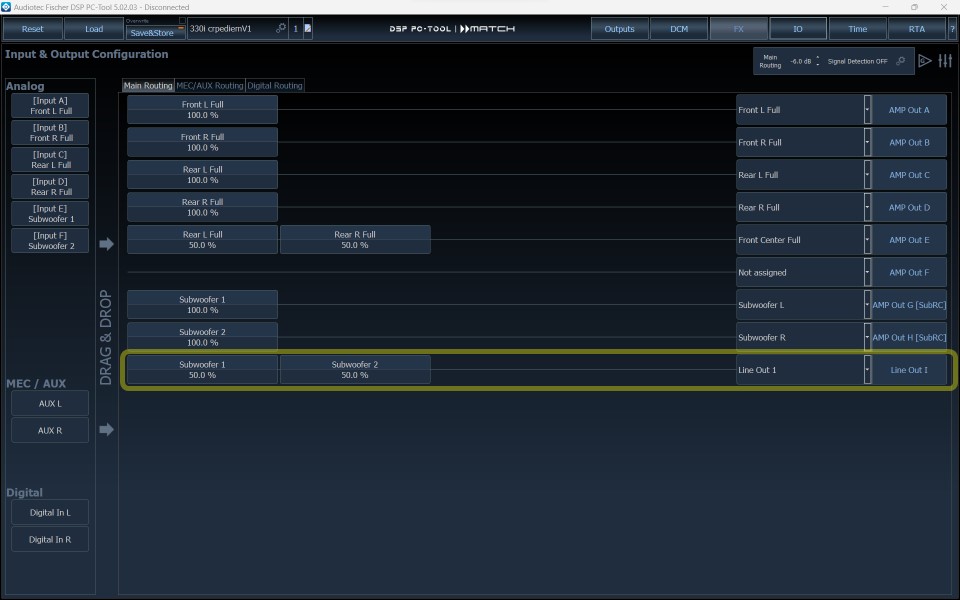Open the Outputs page
This screenshot has height=600, width=960.
(x=619, y=29)
